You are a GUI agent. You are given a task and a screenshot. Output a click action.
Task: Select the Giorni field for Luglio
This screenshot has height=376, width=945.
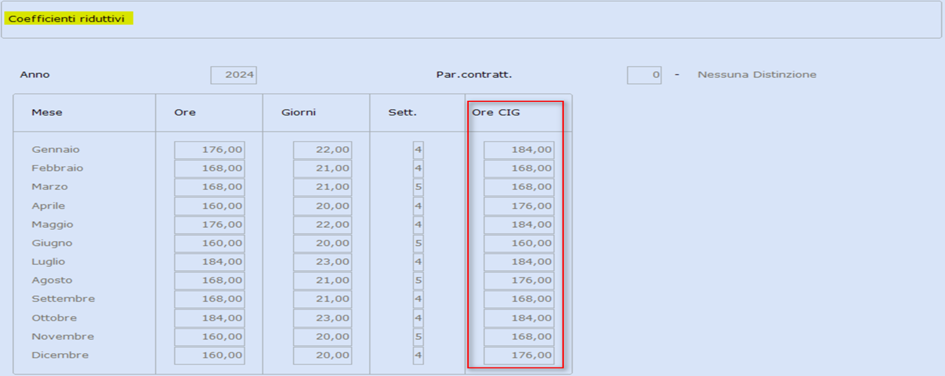coord(322,262)
